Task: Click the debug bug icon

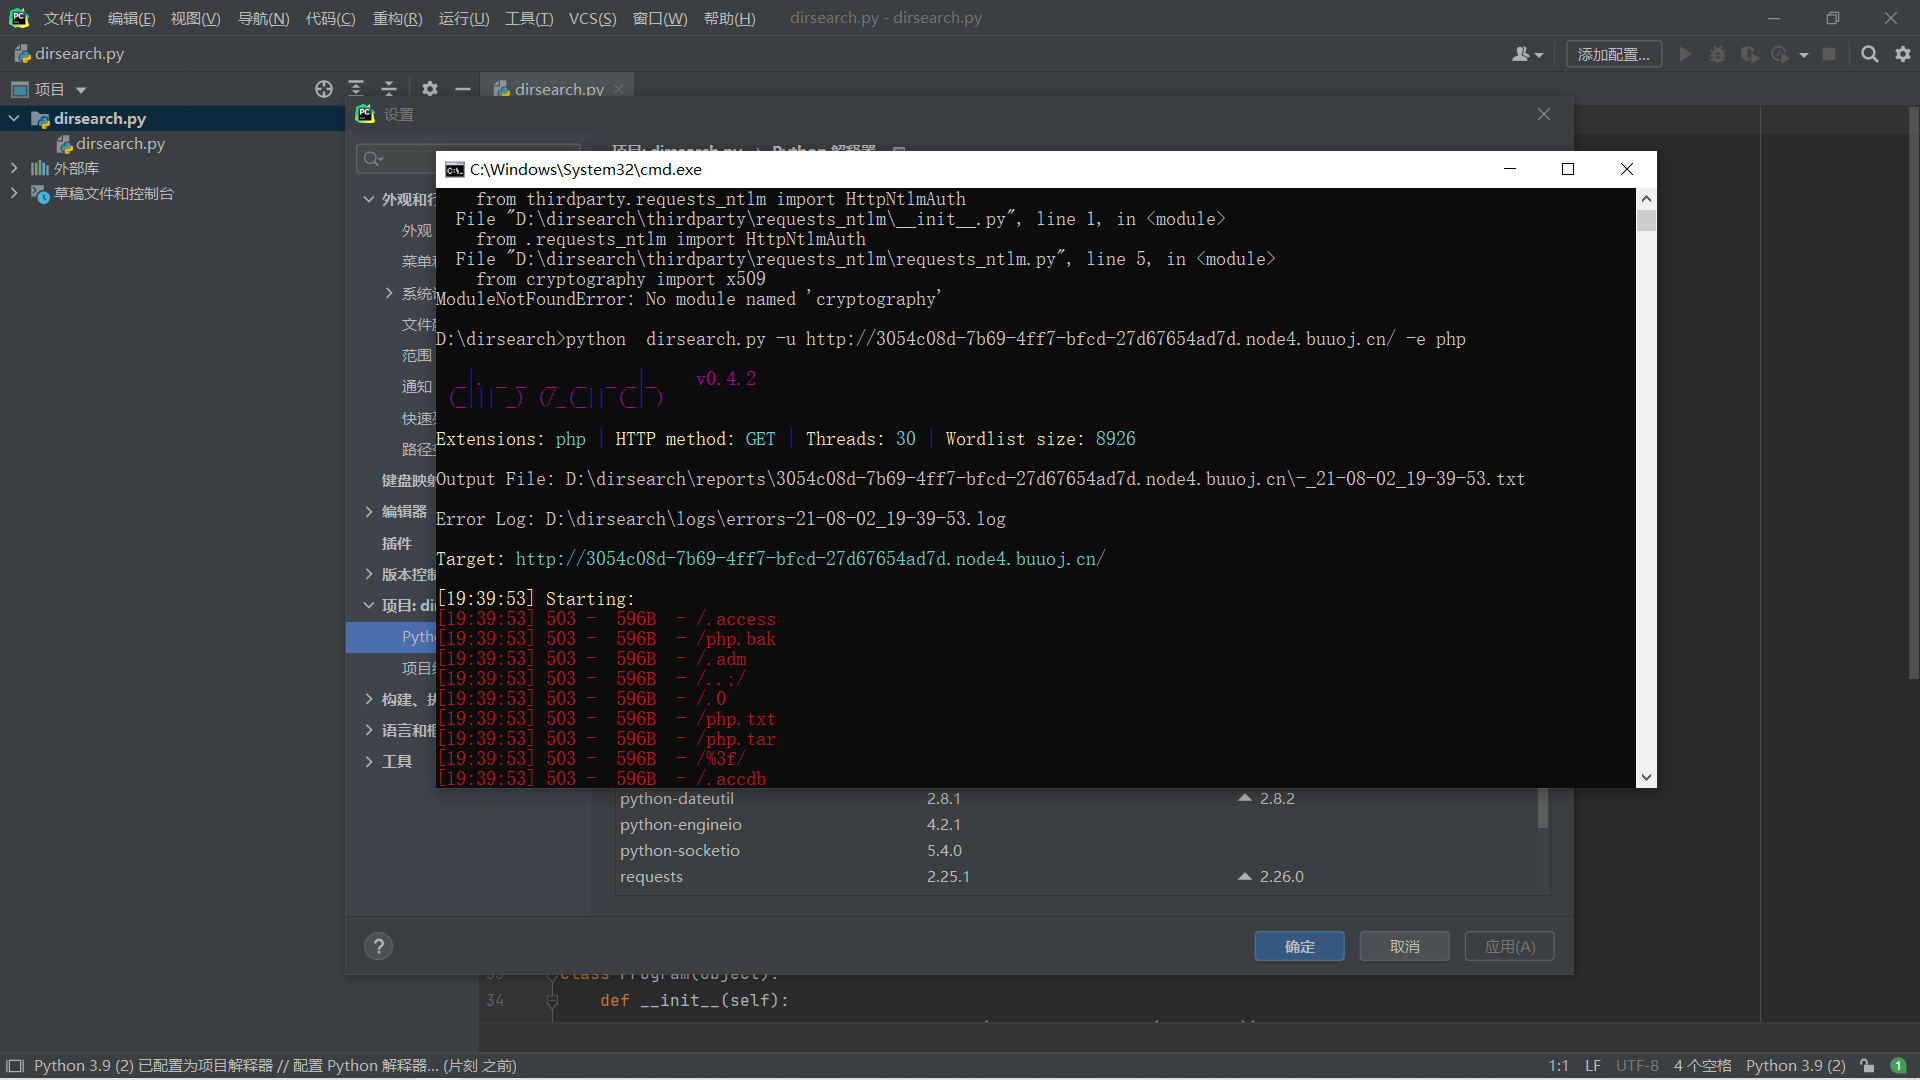Action: tap(1718, 54)
